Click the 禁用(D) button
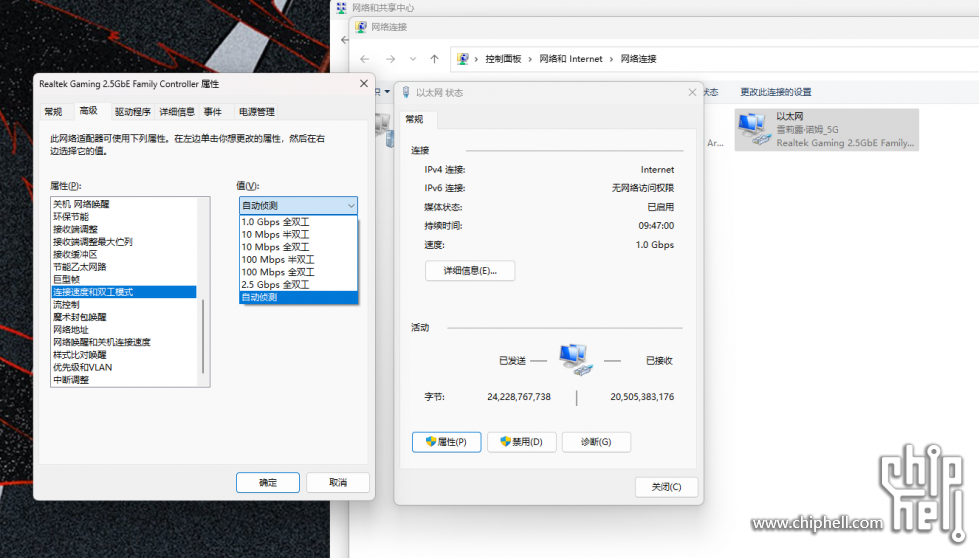The width and height of the screenshot is (979, 558). (521, 442)
